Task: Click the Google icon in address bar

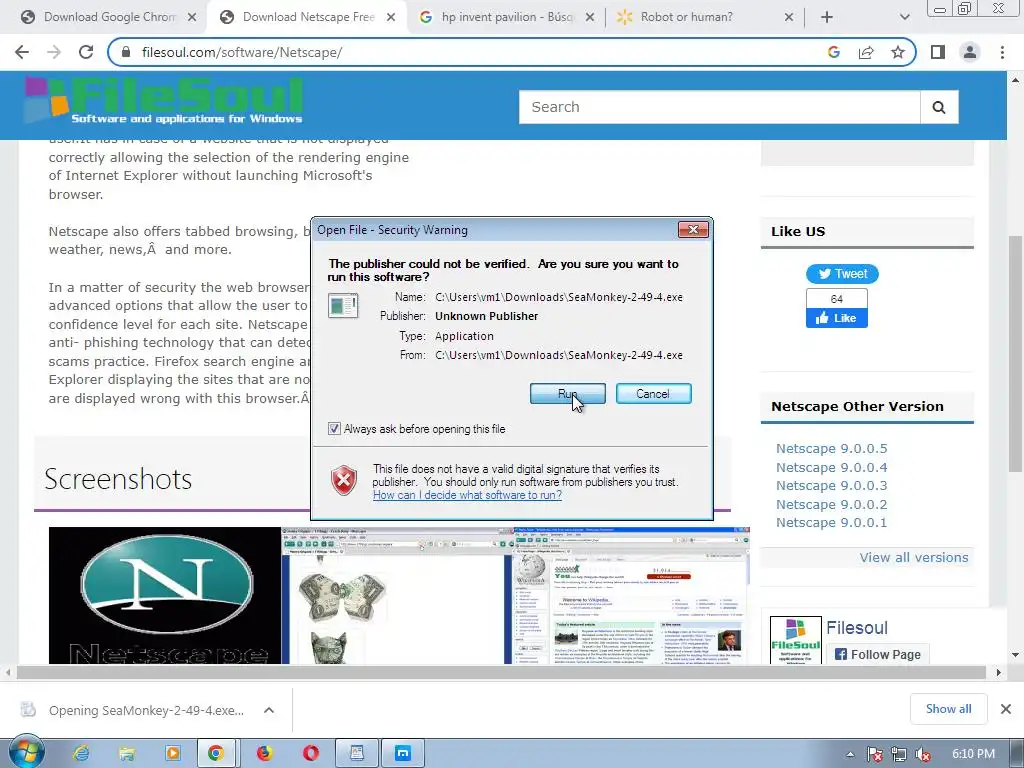Action: [x=833, y=52]
